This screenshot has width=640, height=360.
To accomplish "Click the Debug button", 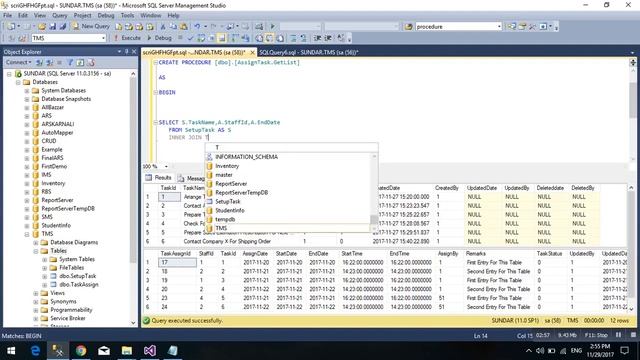I will tap(159, 38).
